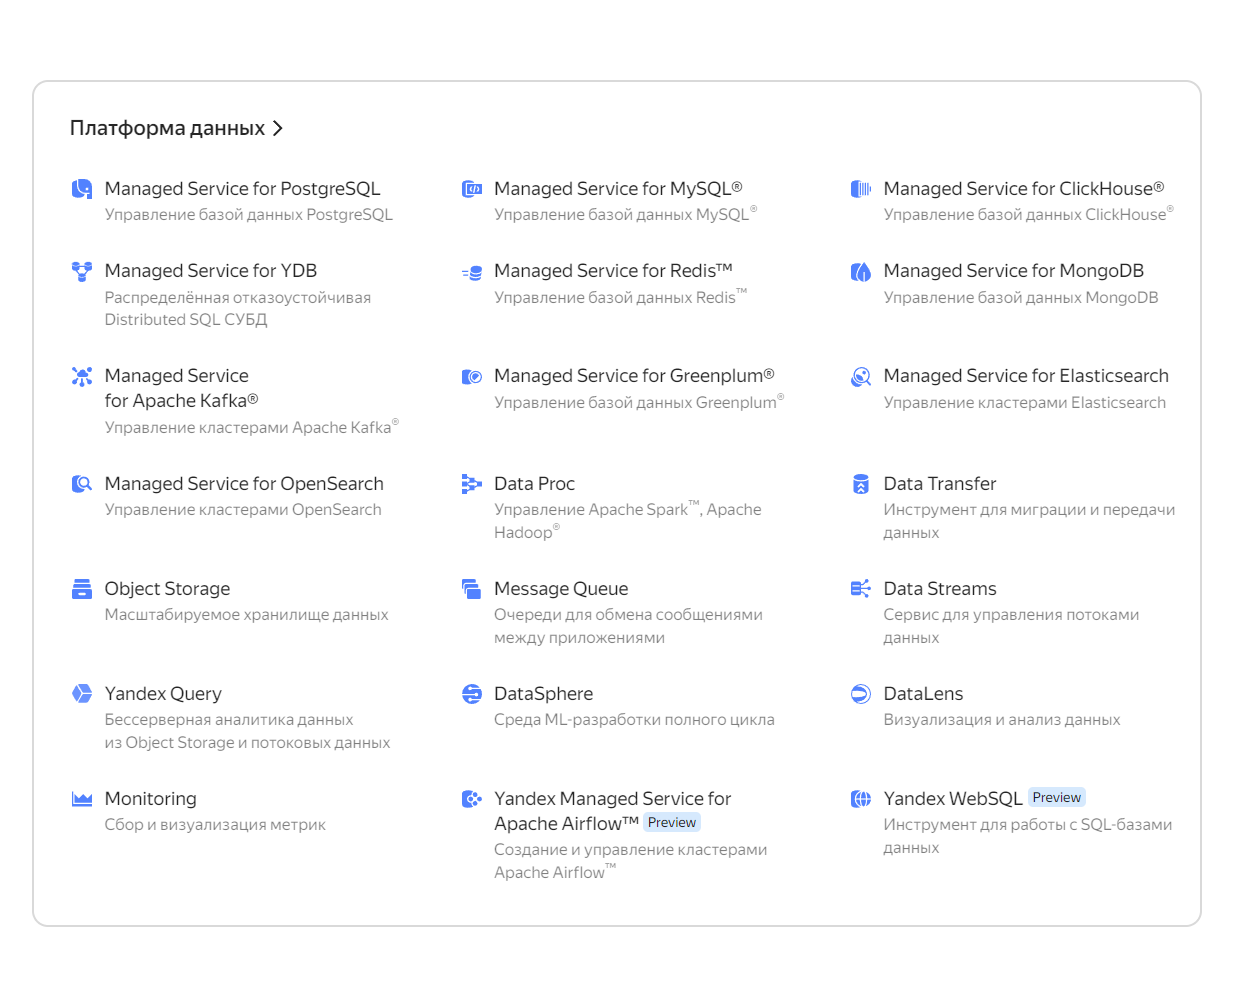Open the Yandex WebSQL title
Screen dimensions: 1234x1007
click(952, 798)
